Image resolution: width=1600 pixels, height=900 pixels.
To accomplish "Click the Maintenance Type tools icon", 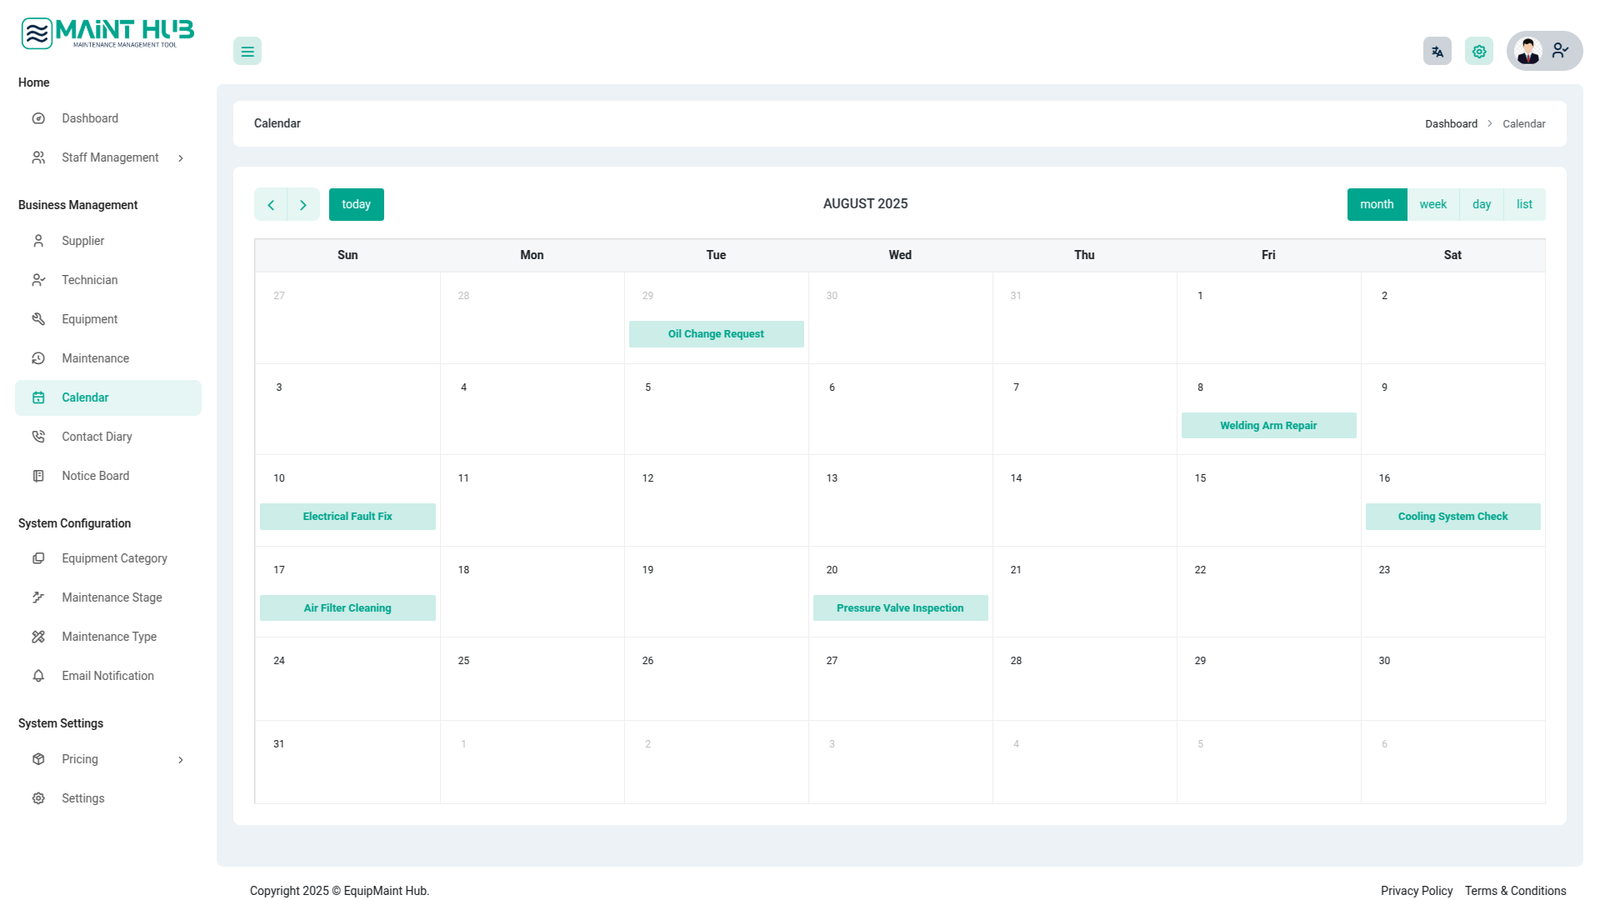I will click(38, 637).
